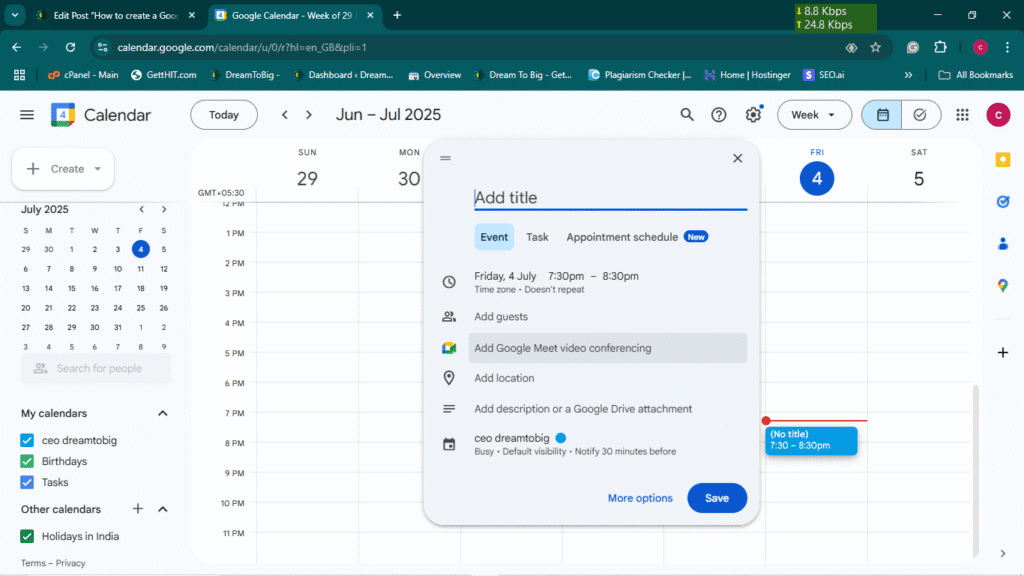Image resolution: width=1024 pixels, height=576 pixels.
Task: Click the Save button
Action: (716, 498)
